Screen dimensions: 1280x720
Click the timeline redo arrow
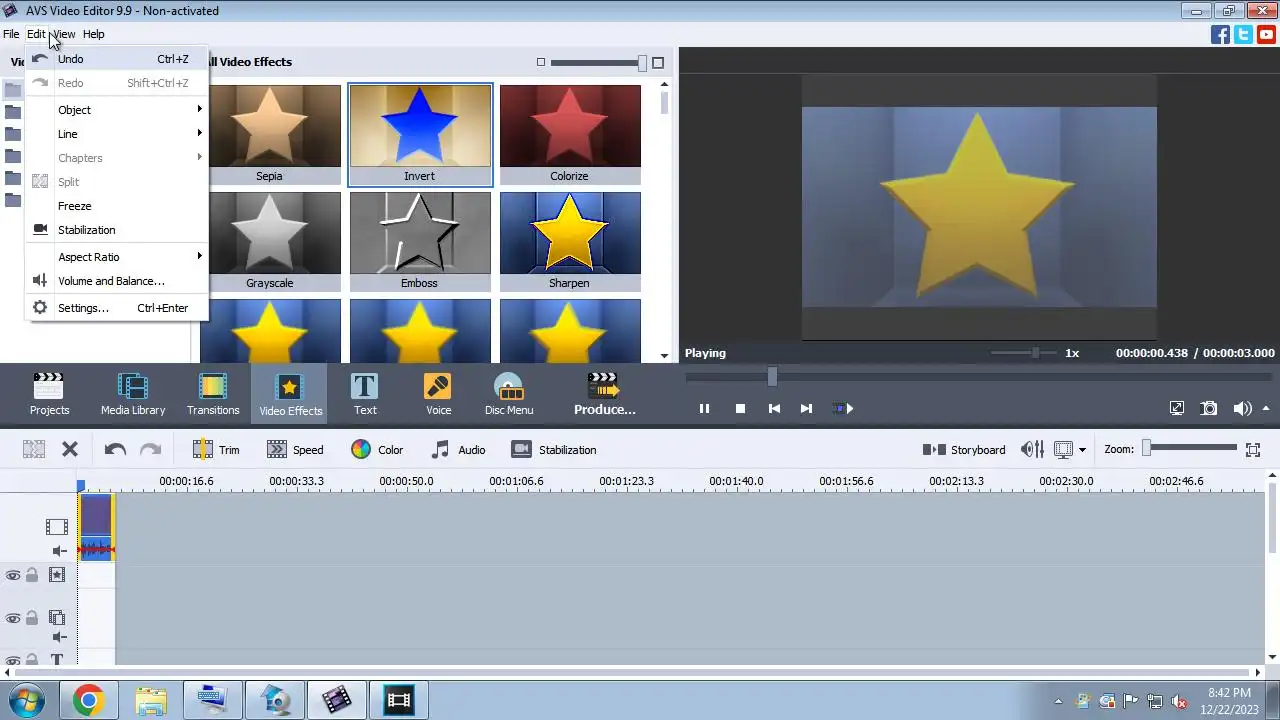(x=150, y=450)
